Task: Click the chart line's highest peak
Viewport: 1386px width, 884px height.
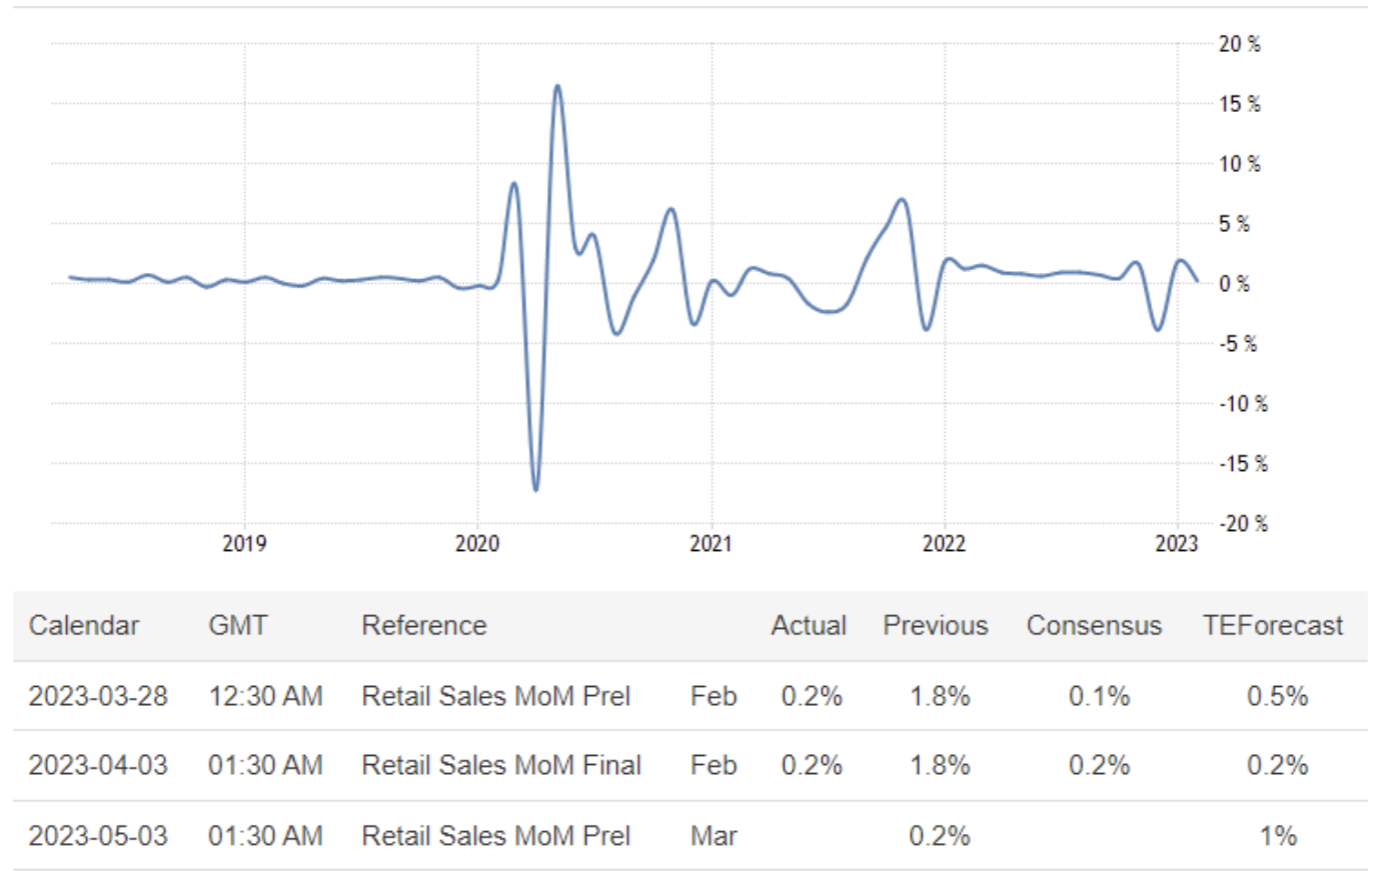Action: (557, 86)
